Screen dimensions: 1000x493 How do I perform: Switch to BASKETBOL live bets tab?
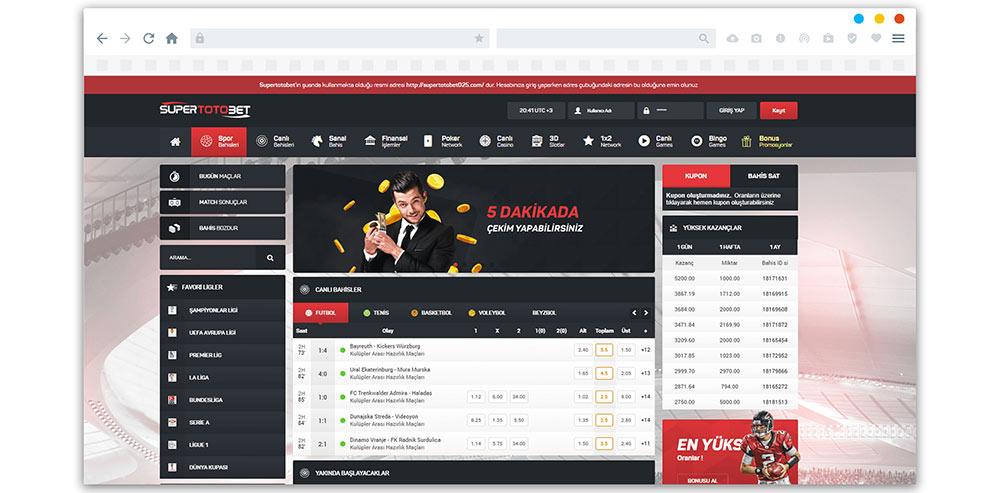(x=431, y=313)
